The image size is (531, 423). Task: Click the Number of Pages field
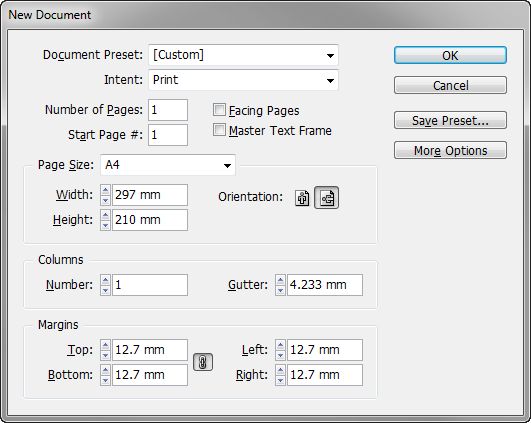tap(168, 110)
